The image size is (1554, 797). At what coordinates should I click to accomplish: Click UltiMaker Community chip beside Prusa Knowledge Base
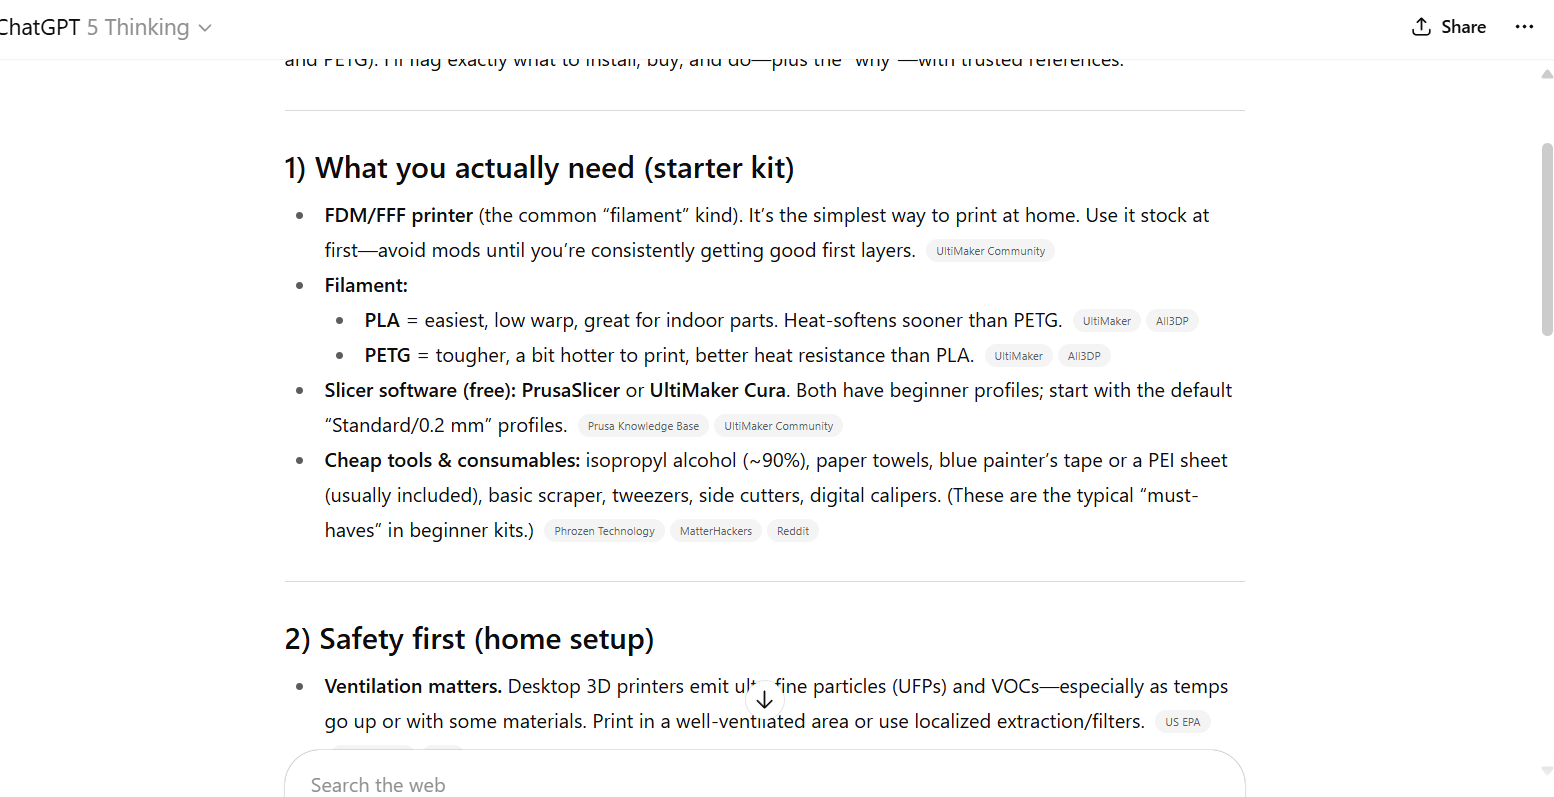click(x=778, y=426)
